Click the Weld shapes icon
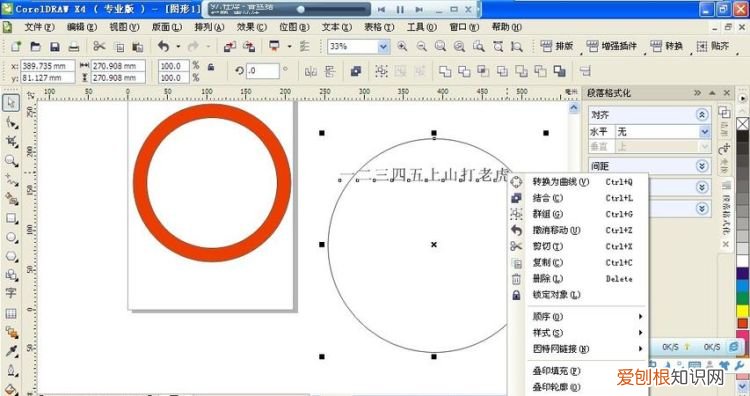The width and height of the screenshot is (750, 396). pos(445,72)
